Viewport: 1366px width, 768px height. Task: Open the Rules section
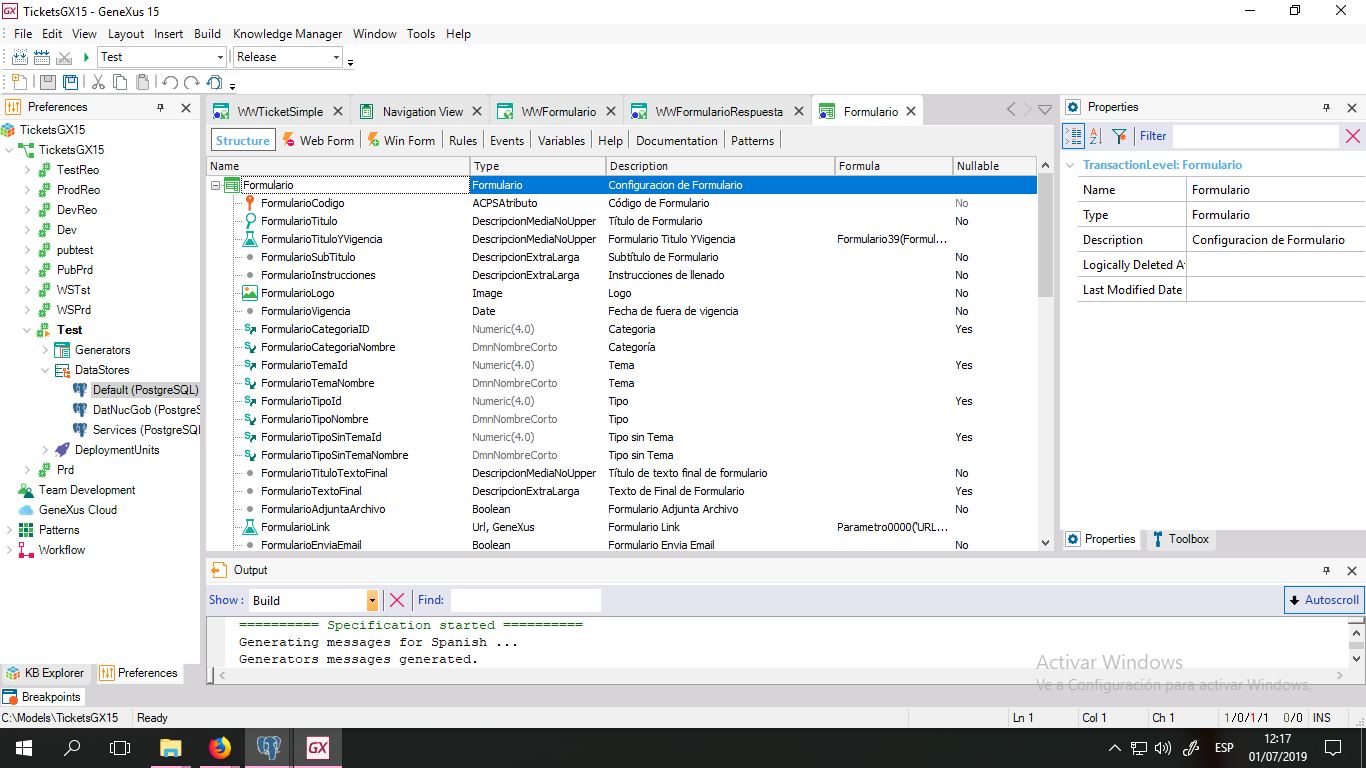(x=463, y=141)
